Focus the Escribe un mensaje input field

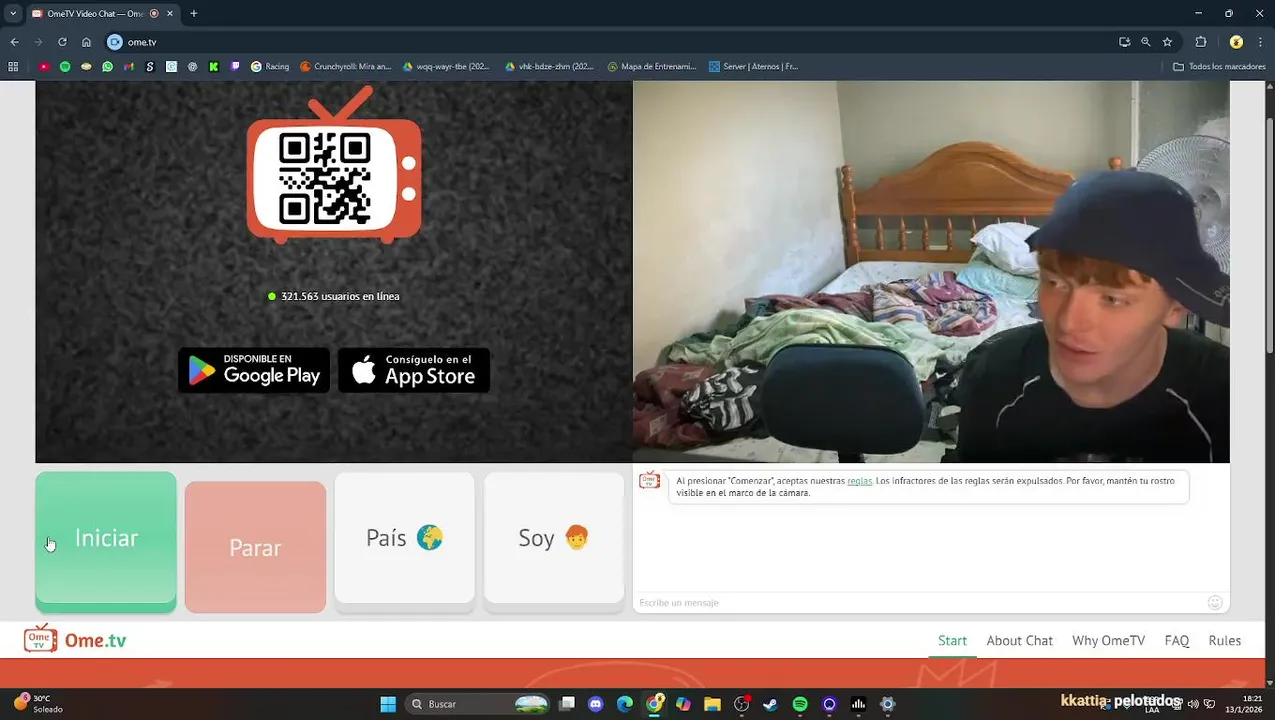pos(920,602)
